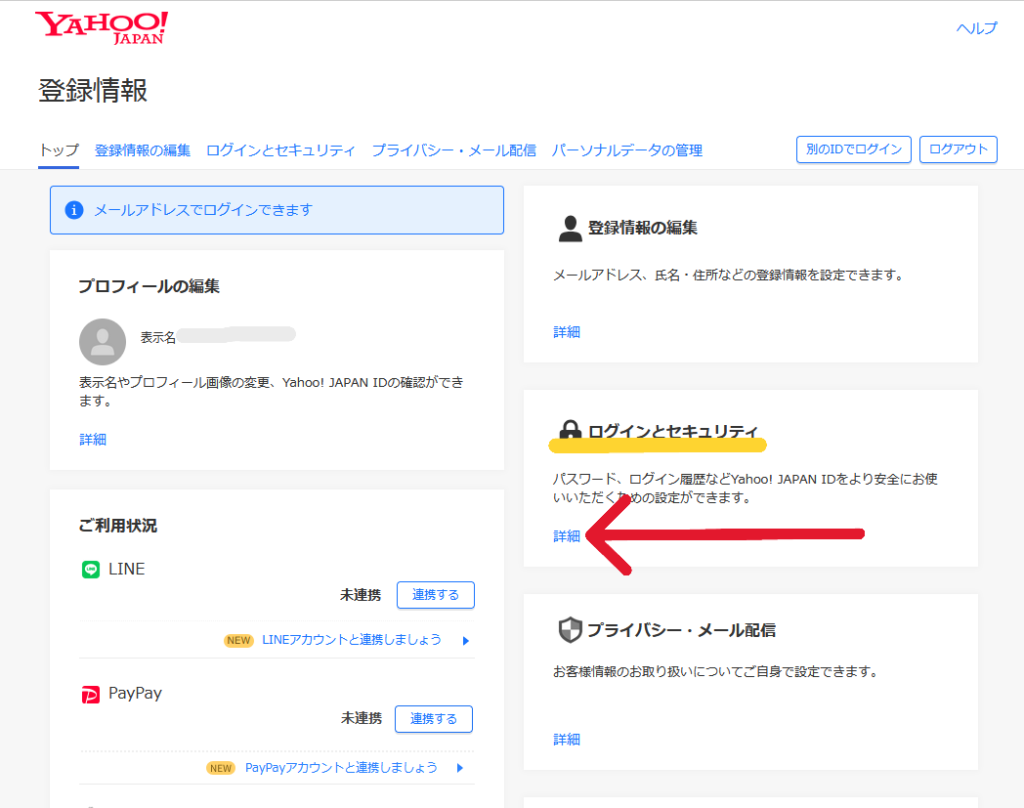Click the Yahoo! JAPAN logo
The width and height of the screenshot is (1024, 808).
(x=101, y=28)
